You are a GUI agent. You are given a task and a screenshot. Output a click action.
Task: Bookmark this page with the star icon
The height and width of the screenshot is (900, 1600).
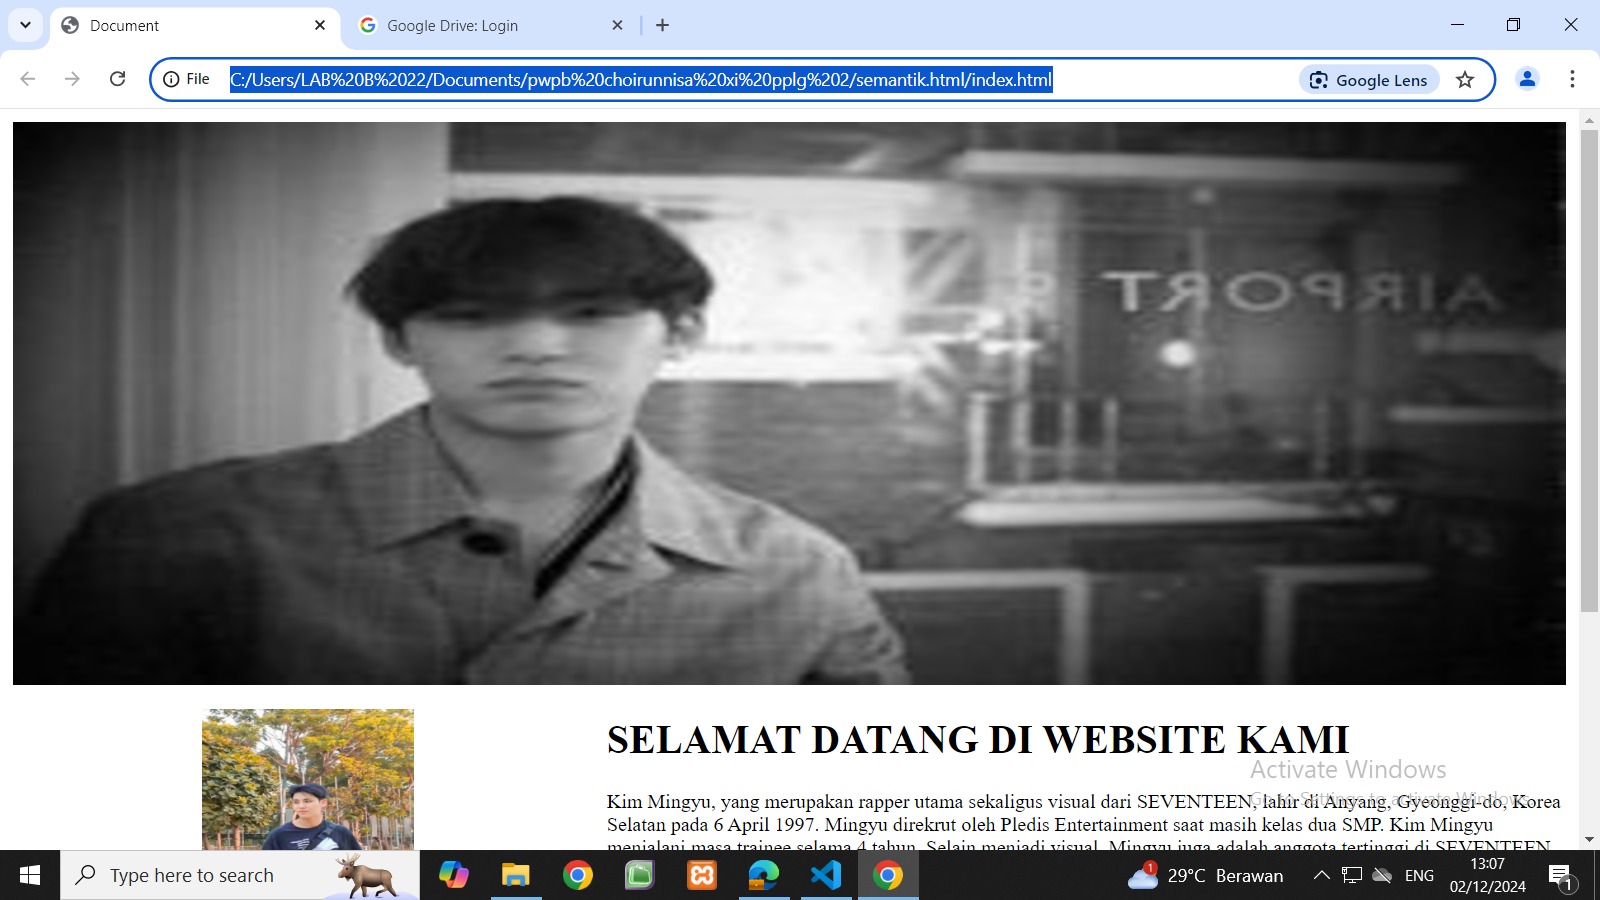tap(1465, 80)
